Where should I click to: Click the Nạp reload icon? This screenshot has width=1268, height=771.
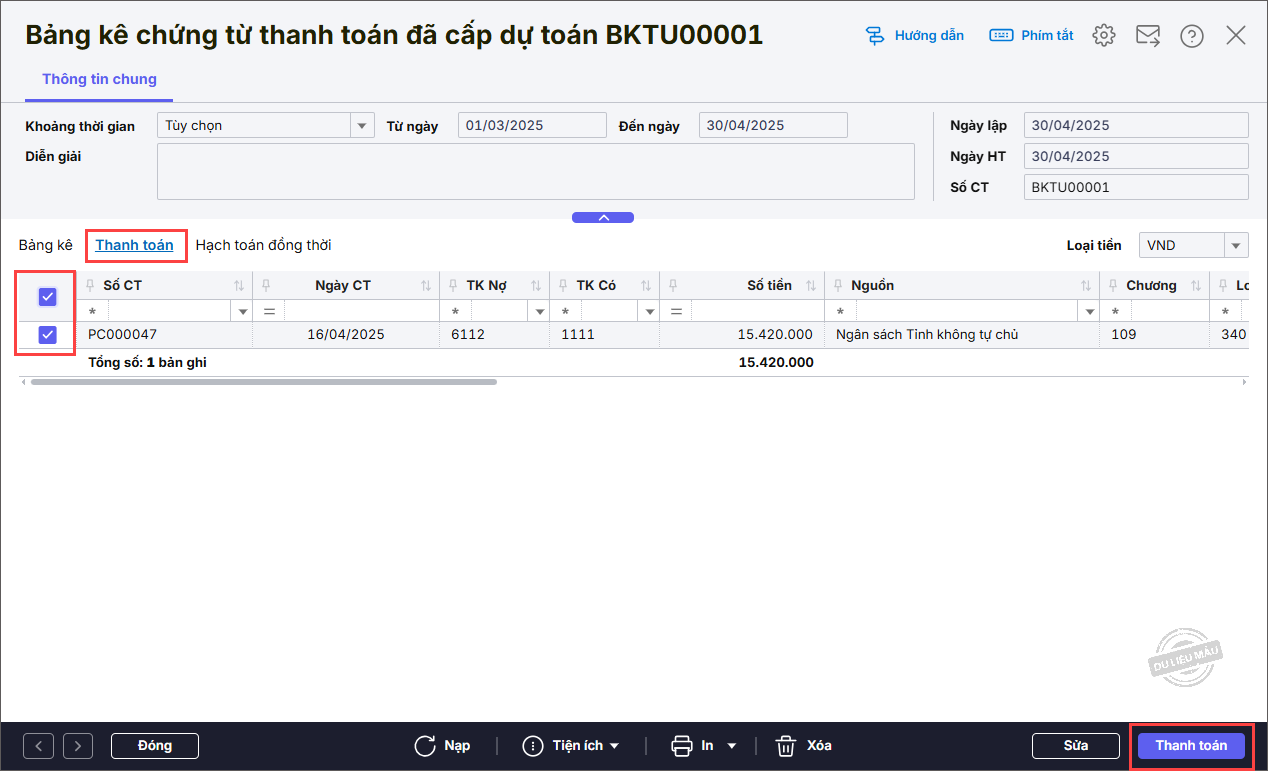click(425, 746)
